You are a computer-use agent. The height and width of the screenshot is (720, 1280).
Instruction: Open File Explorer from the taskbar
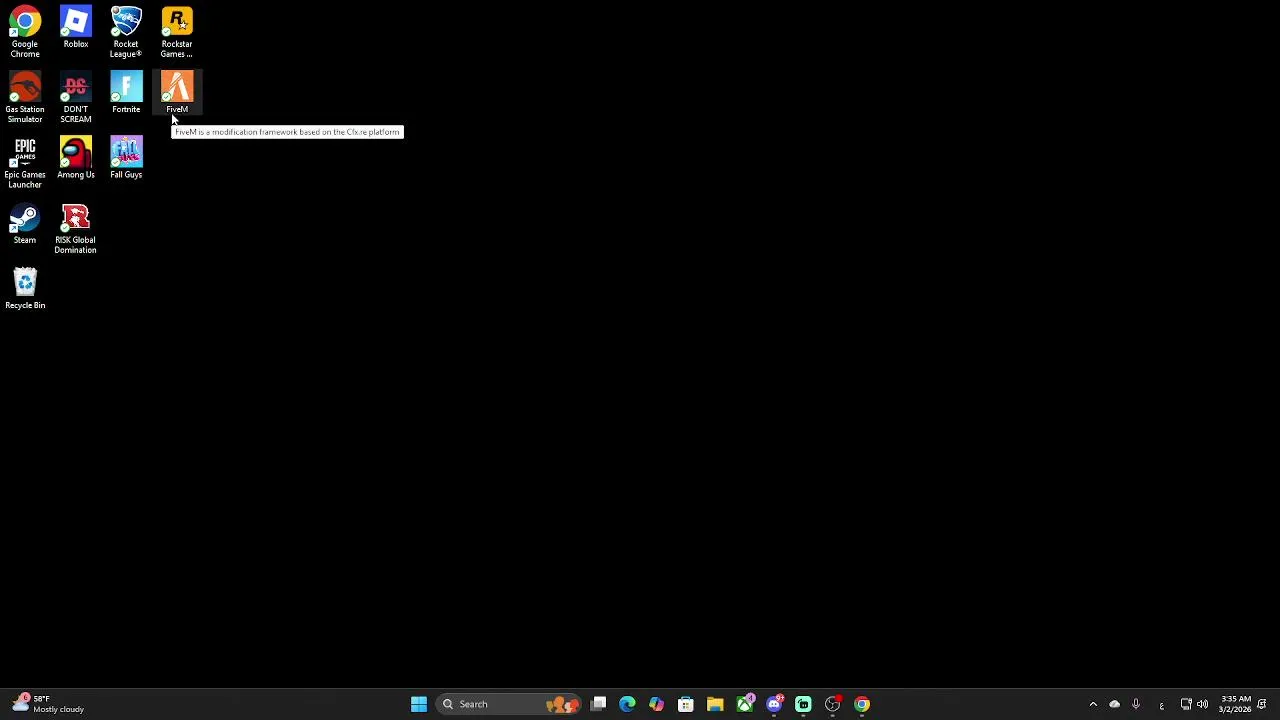click(x=715, y=704)
